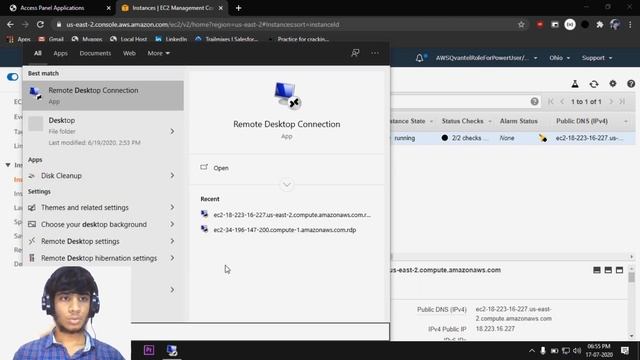Screen dimensions: 640x360
Task: Expand Disk Cleanup options chevron
Action: [172, 176]
